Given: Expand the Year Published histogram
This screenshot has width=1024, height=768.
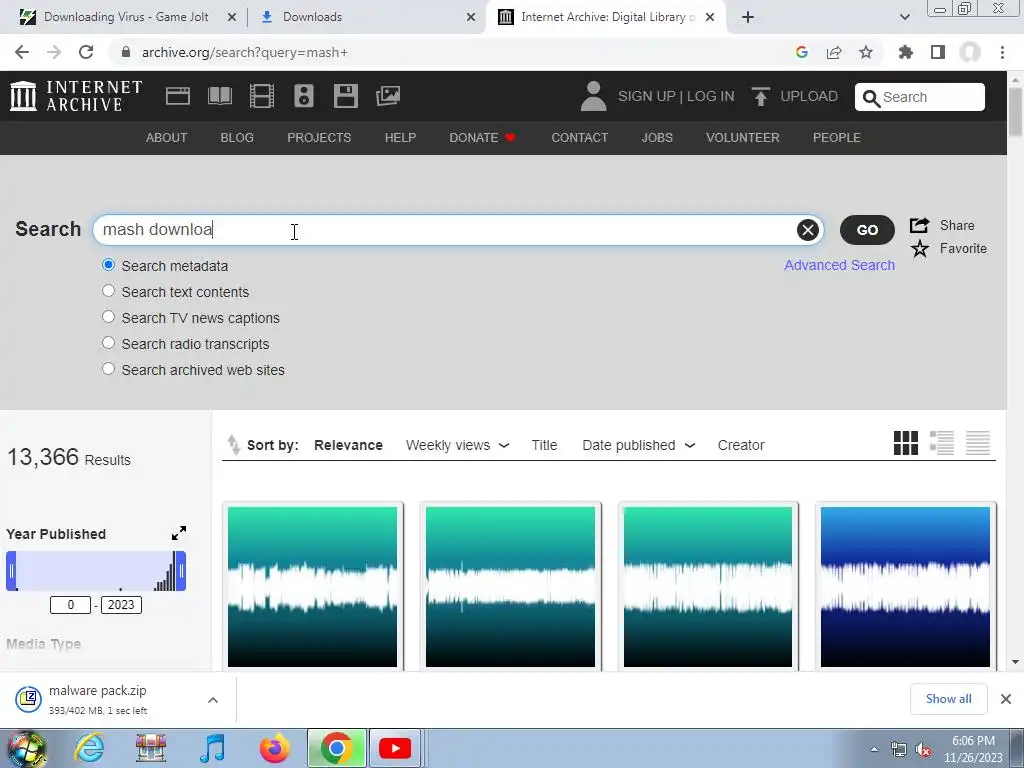Looking at the screenshot, I should tap(179, 533).
